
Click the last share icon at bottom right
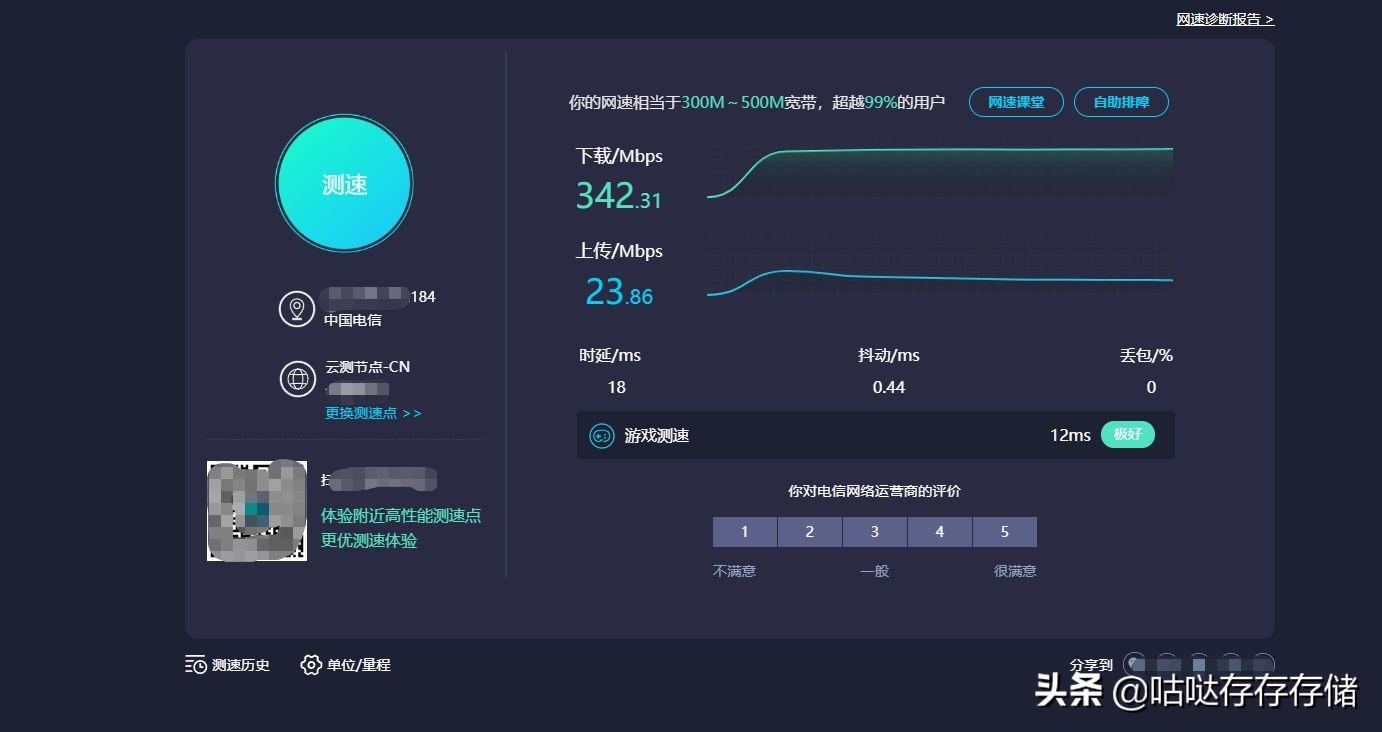pyautogui.click(x=1263, y=664)
